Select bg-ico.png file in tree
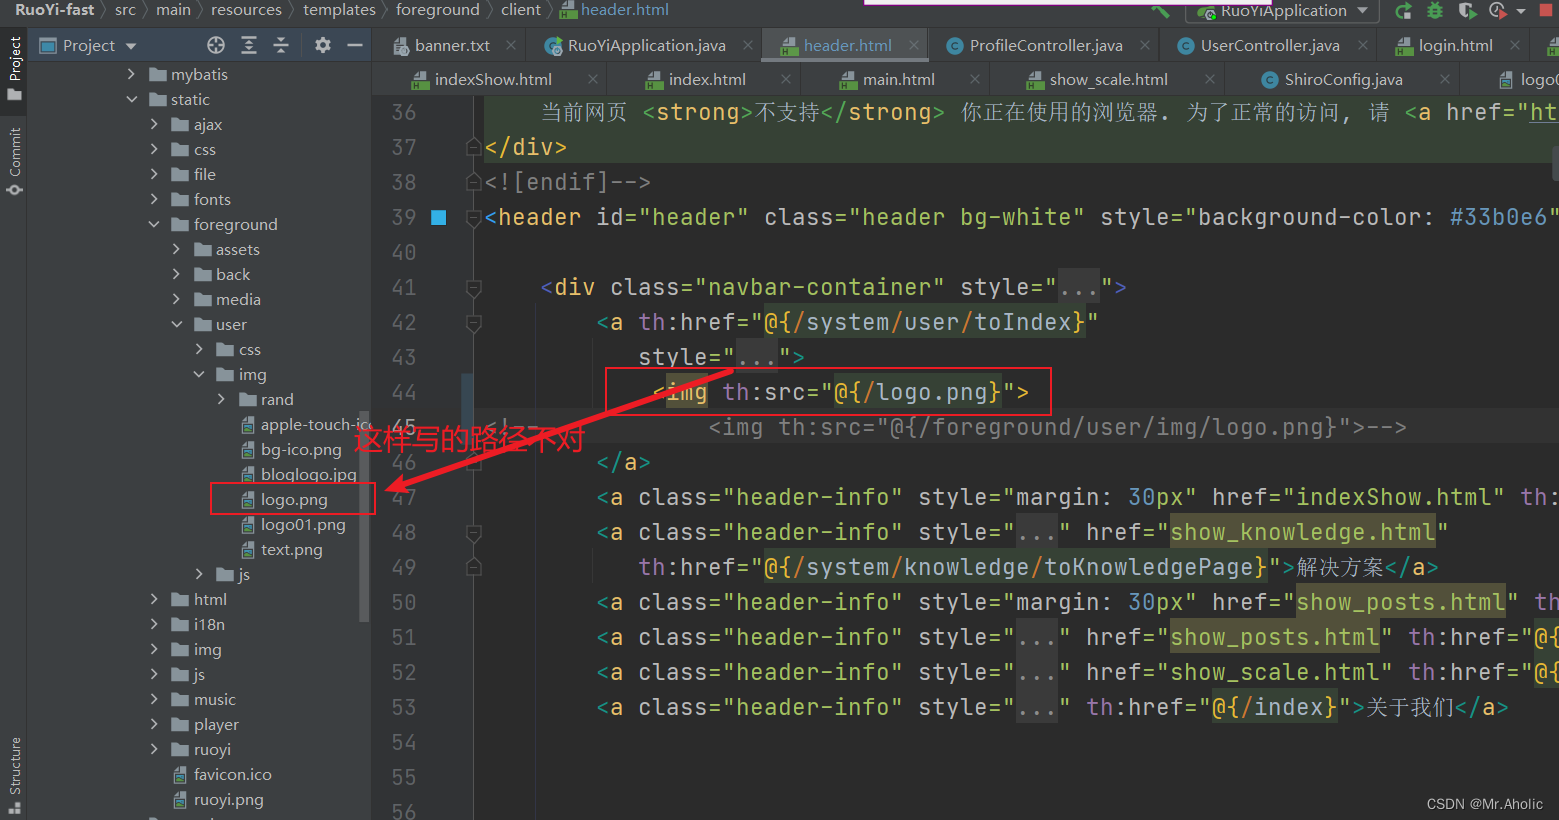Screen dimensions: 1559x820 click(300, 449)
